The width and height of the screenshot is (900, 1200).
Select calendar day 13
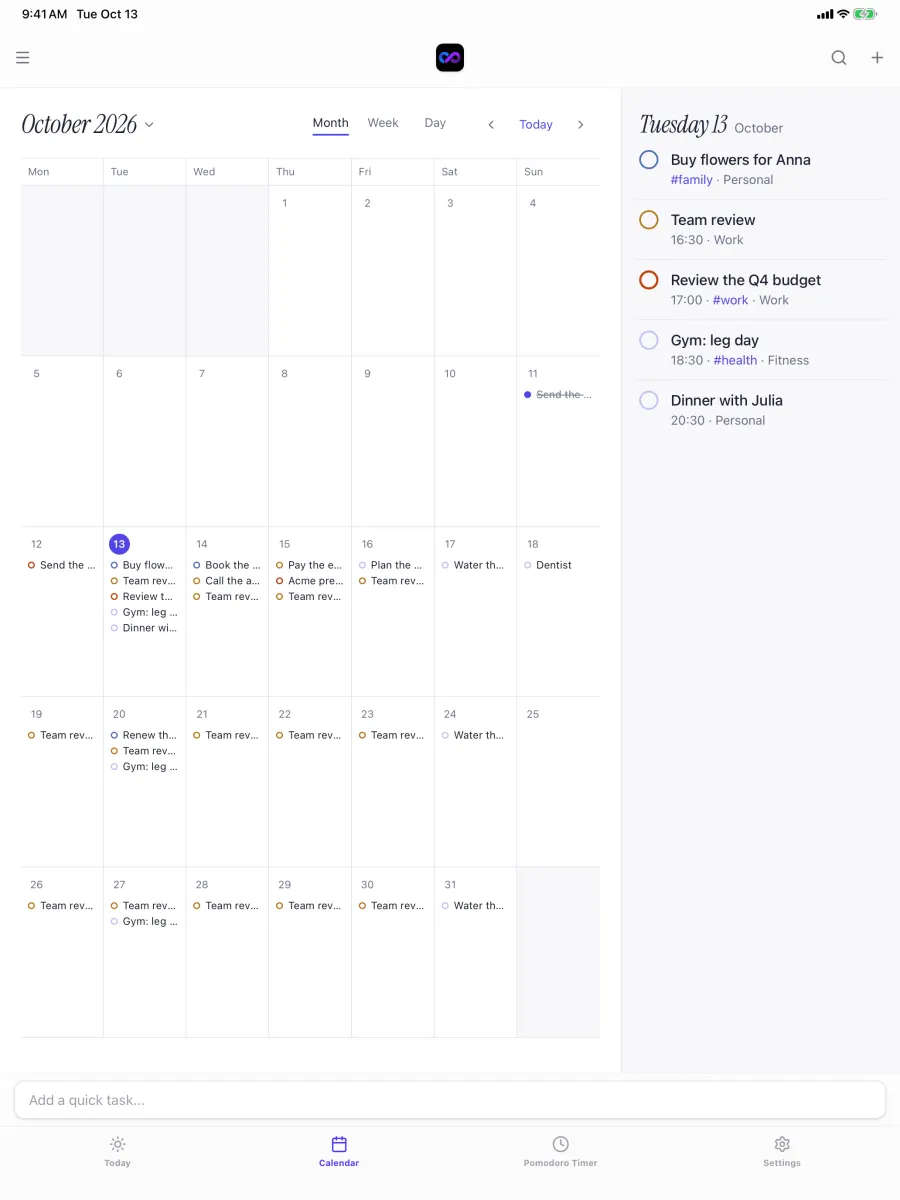[x=119, y=544]
